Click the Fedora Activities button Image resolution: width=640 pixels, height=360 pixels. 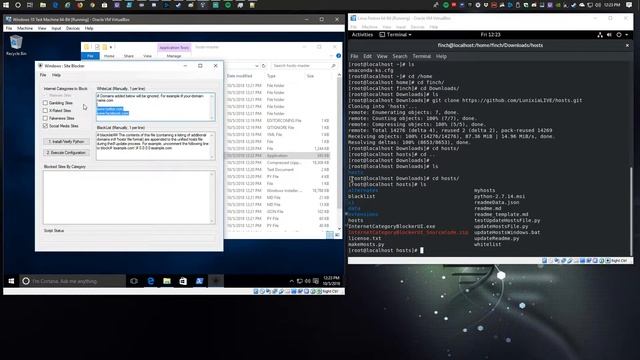[x=362, y=35]
